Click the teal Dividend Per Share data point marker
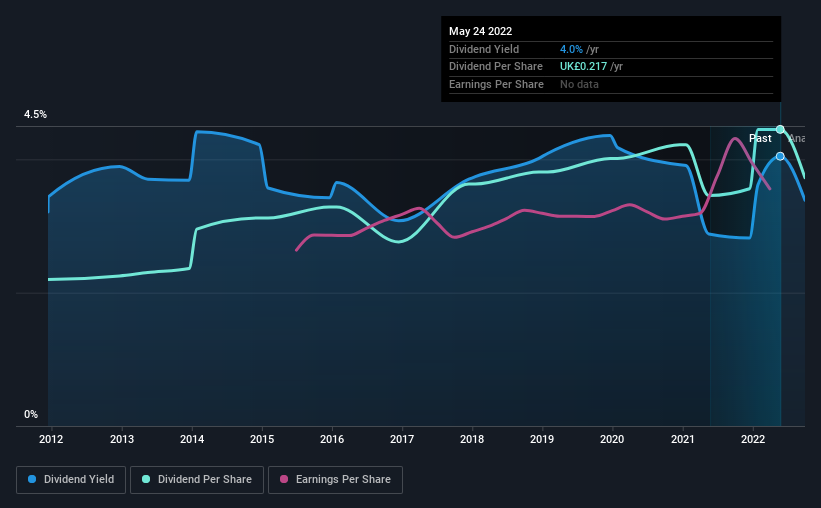Viewport: 821px width, 508px height. pos(780,129)
